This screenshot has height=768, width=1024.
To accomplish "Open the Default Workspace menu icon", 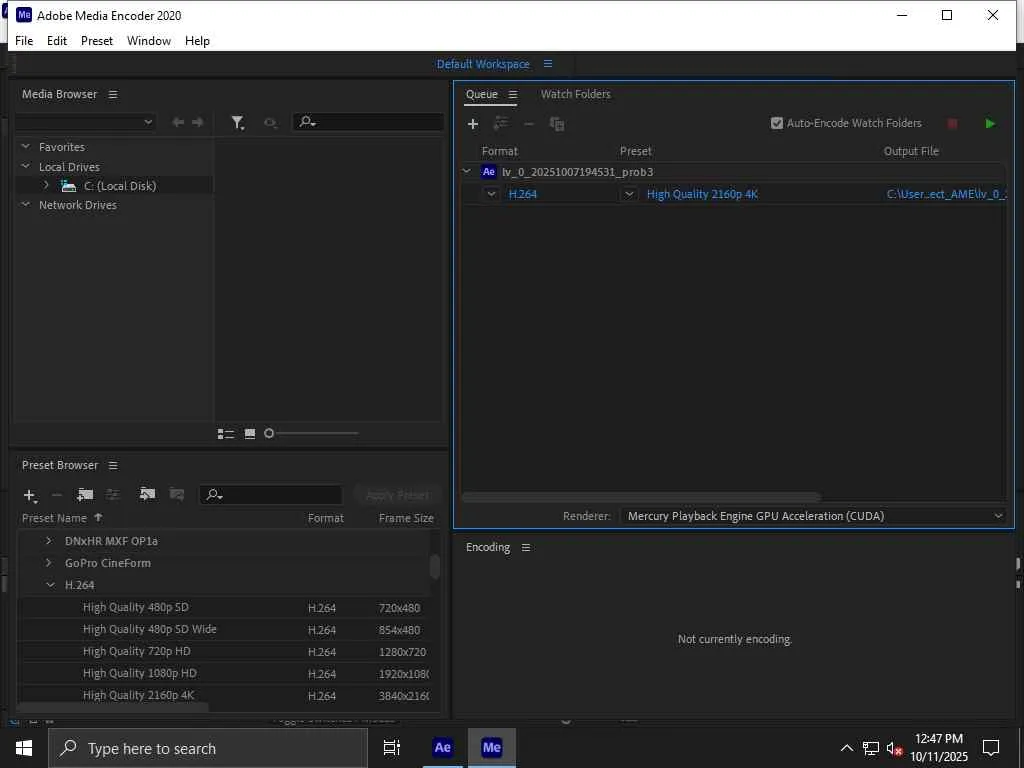I will click(x=548, y=64).
